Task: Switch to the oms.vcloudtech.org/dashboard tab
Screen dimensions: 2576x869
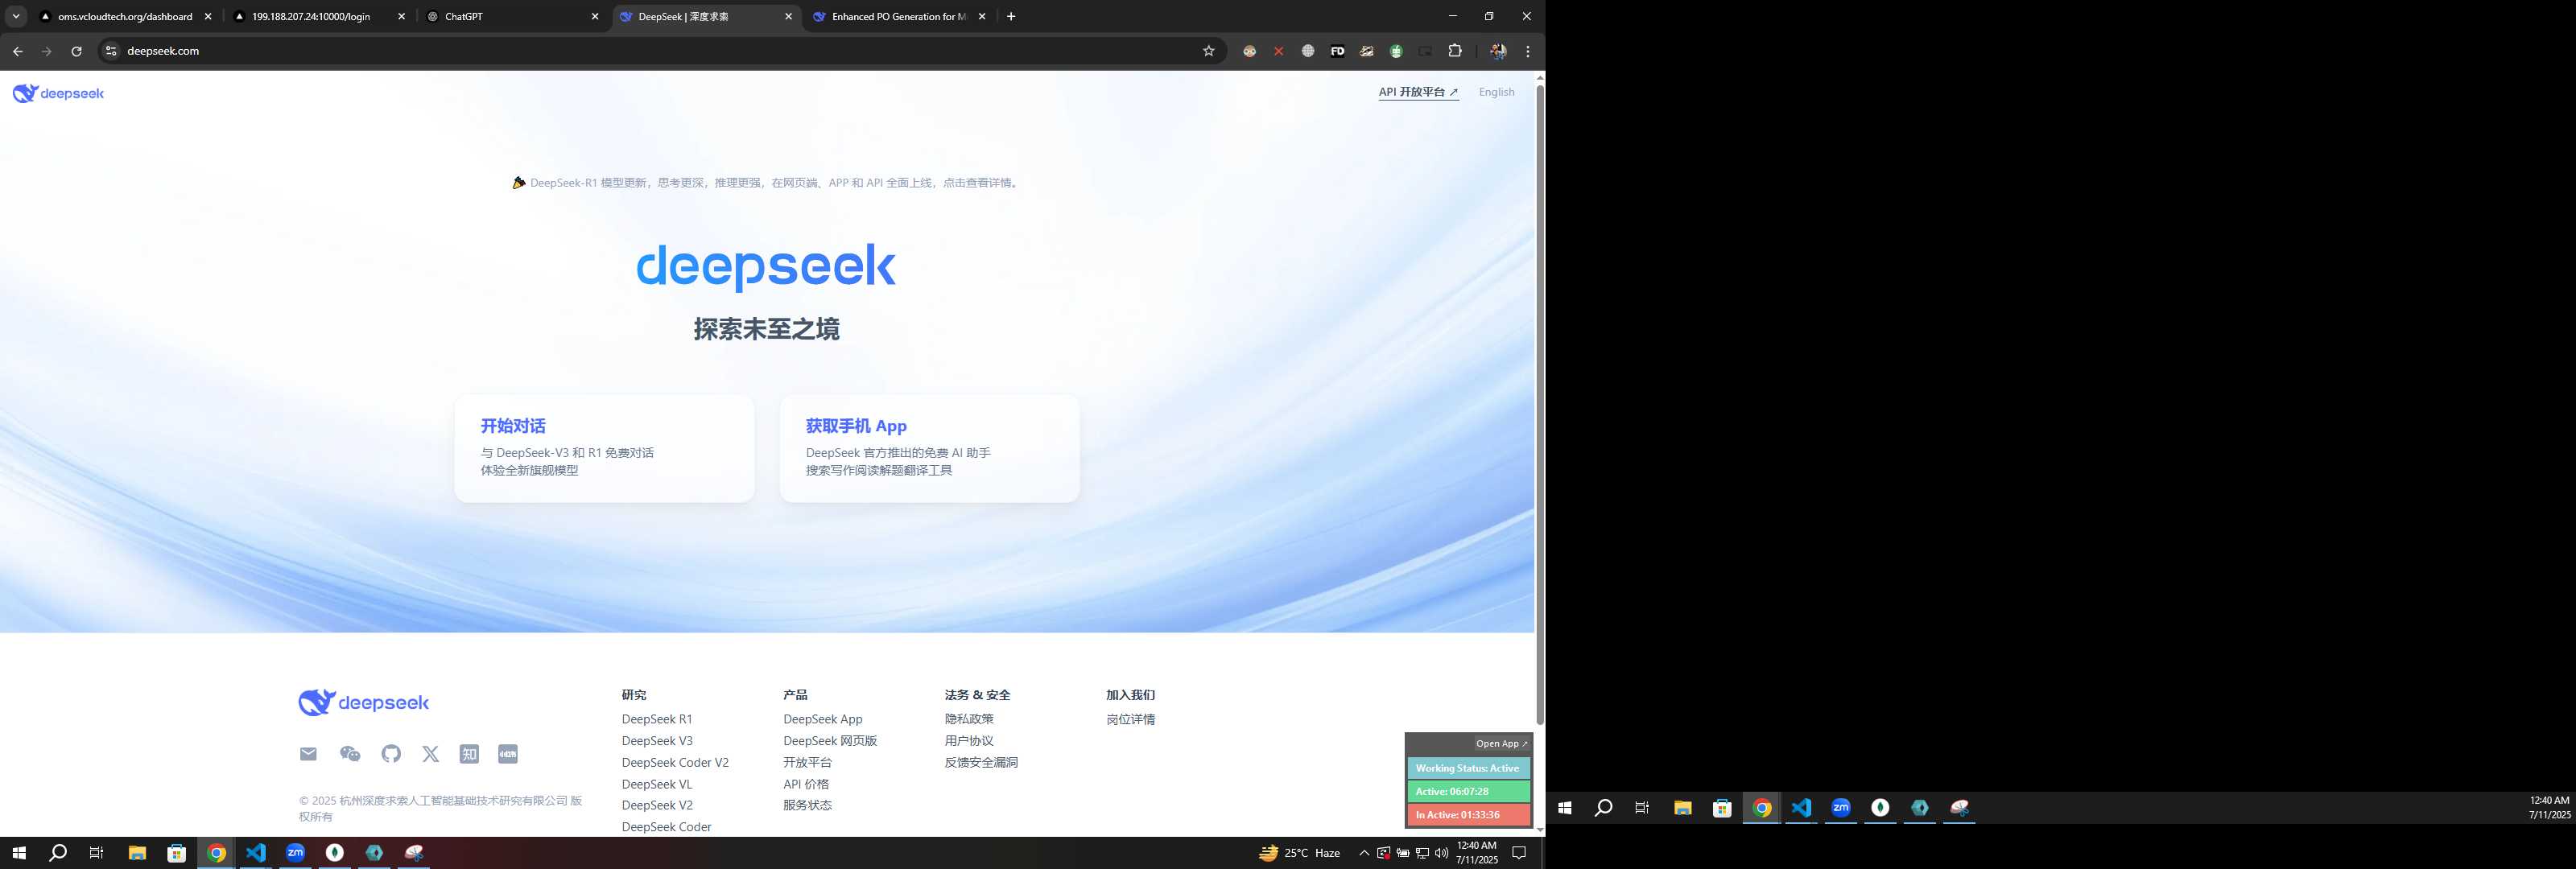Action: (x=125, y=16)
